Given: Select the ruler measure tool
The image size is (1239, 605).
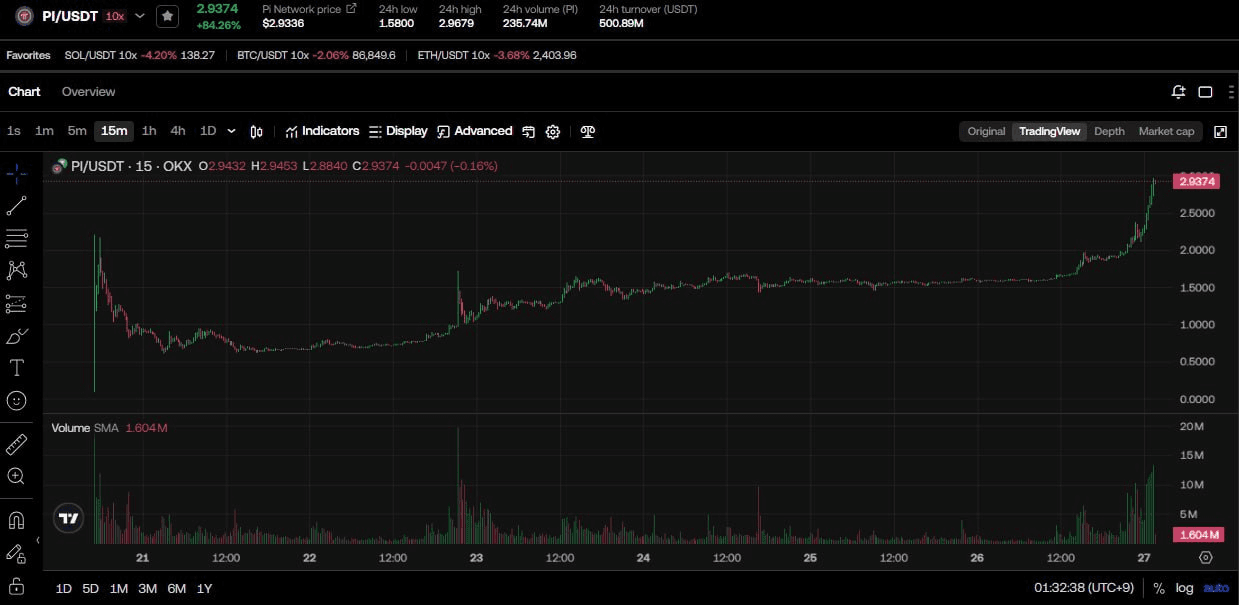Looking at the screenshot, I should tap(16, 444).
